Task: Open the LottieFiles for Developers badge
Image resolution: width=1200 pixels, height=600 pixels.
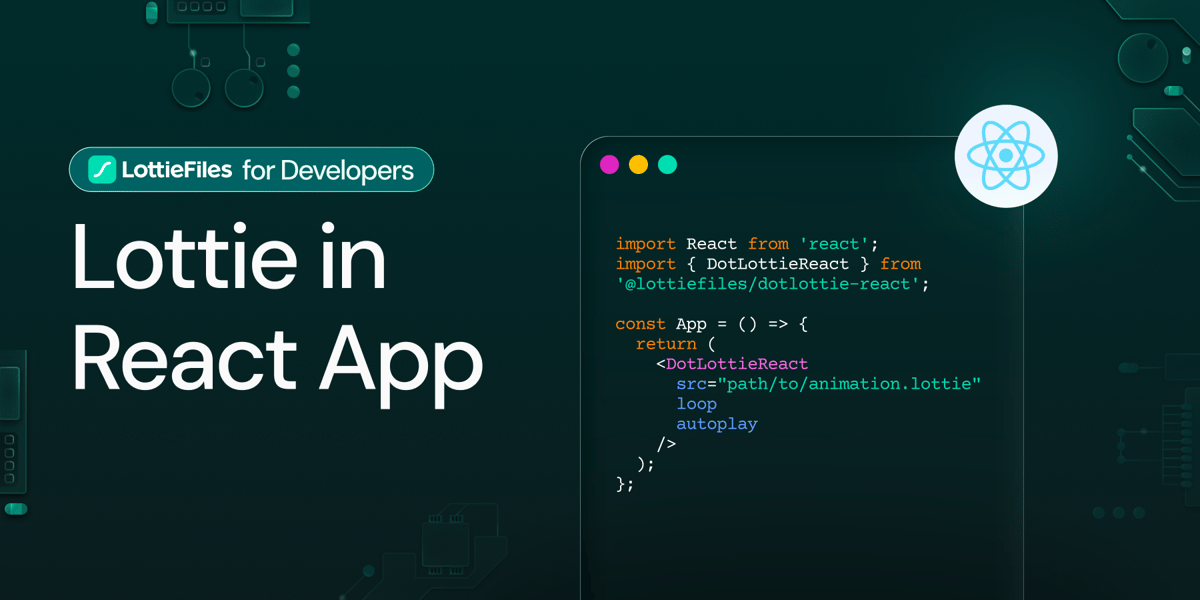Action: coord(251,169)
